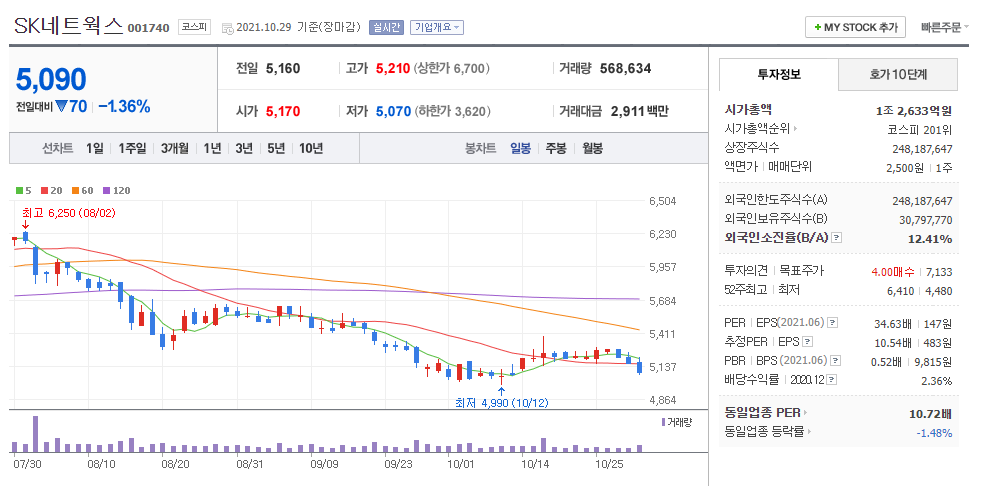Select the 월봉 candle chart
The image size is (984, 486).
point(592,149)
